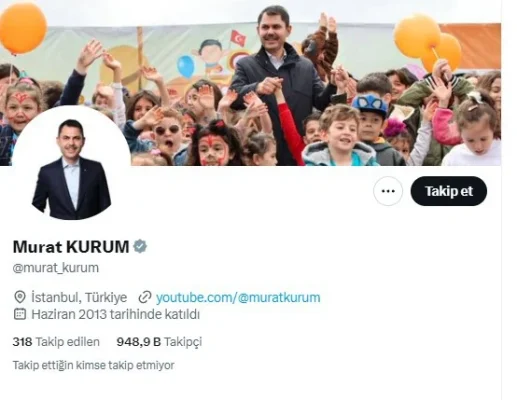Click Haziran 2013 tarihinde katıldı text
This screenshot has height=400, width=517.
point(115,314)
